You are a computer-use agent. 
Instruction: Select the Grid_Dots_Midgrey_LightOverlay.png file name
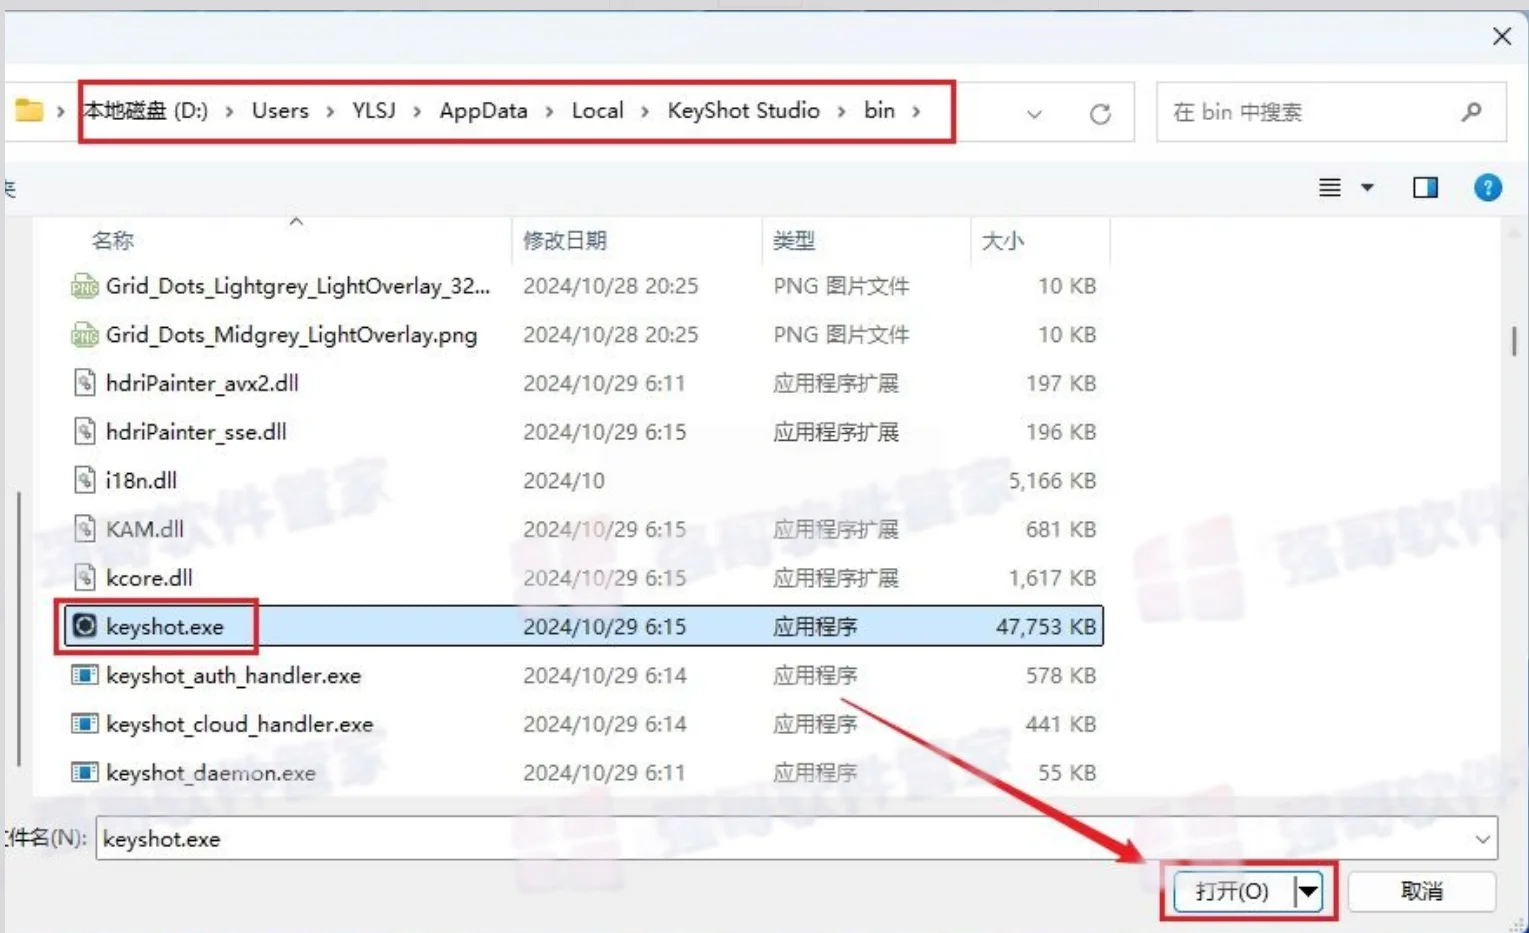tap(291, 335)
